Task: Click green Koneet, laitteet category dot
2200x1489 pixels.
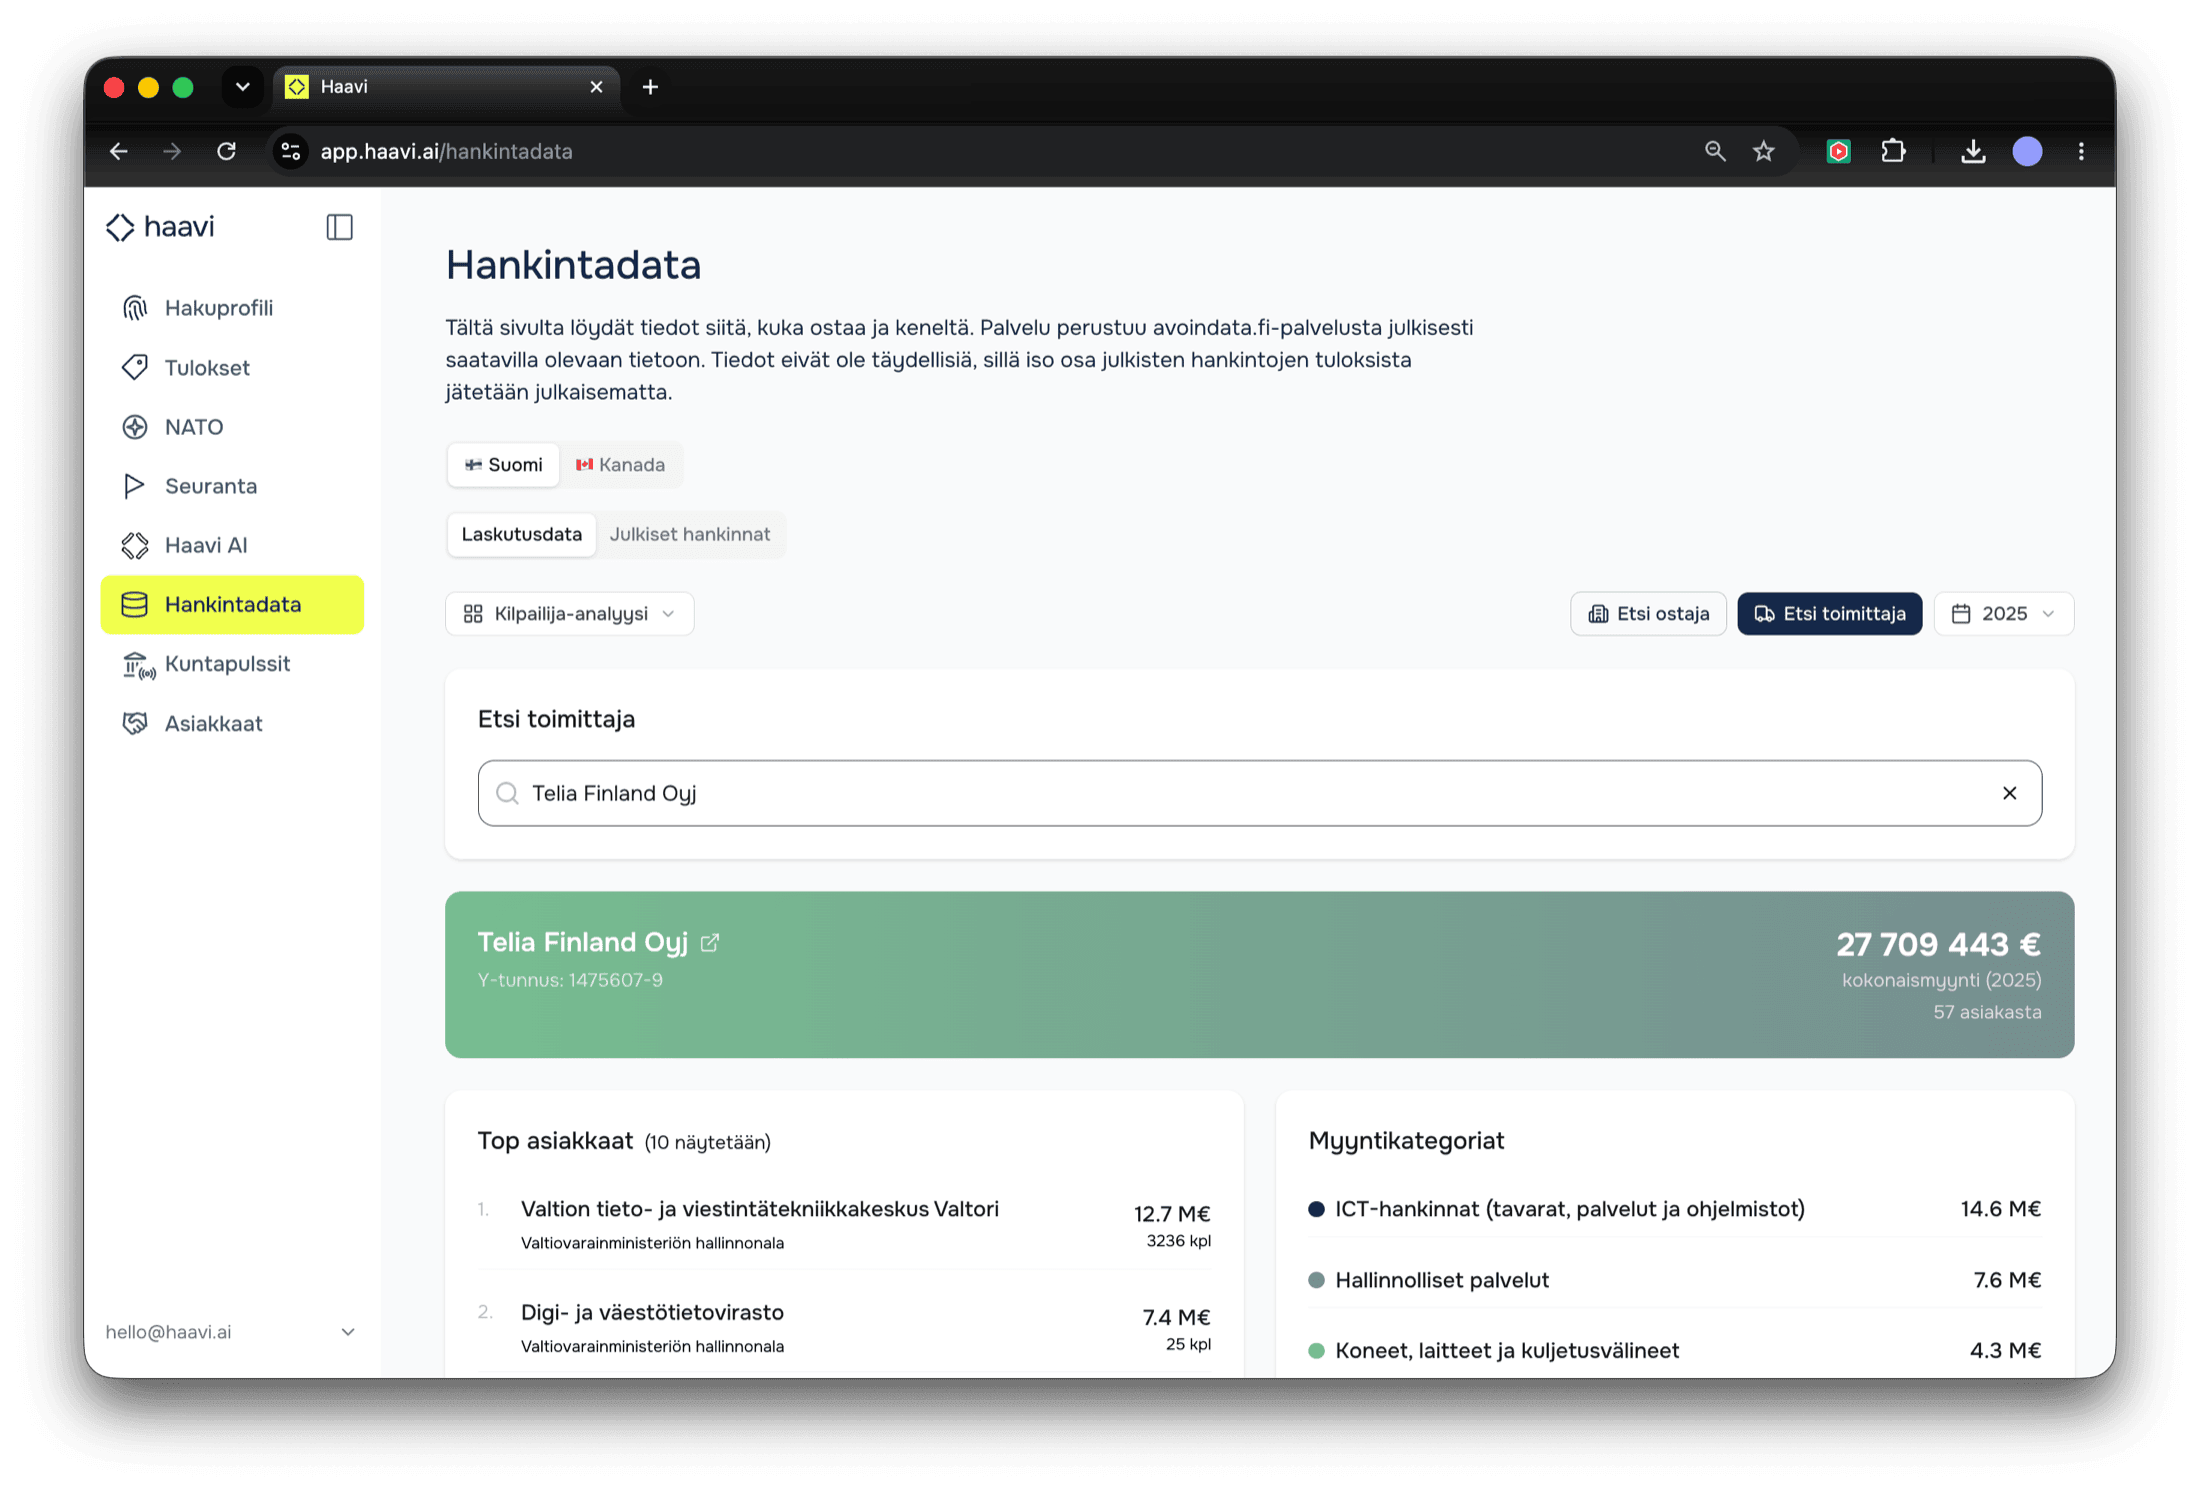Action: (x=1316, y=1351)
